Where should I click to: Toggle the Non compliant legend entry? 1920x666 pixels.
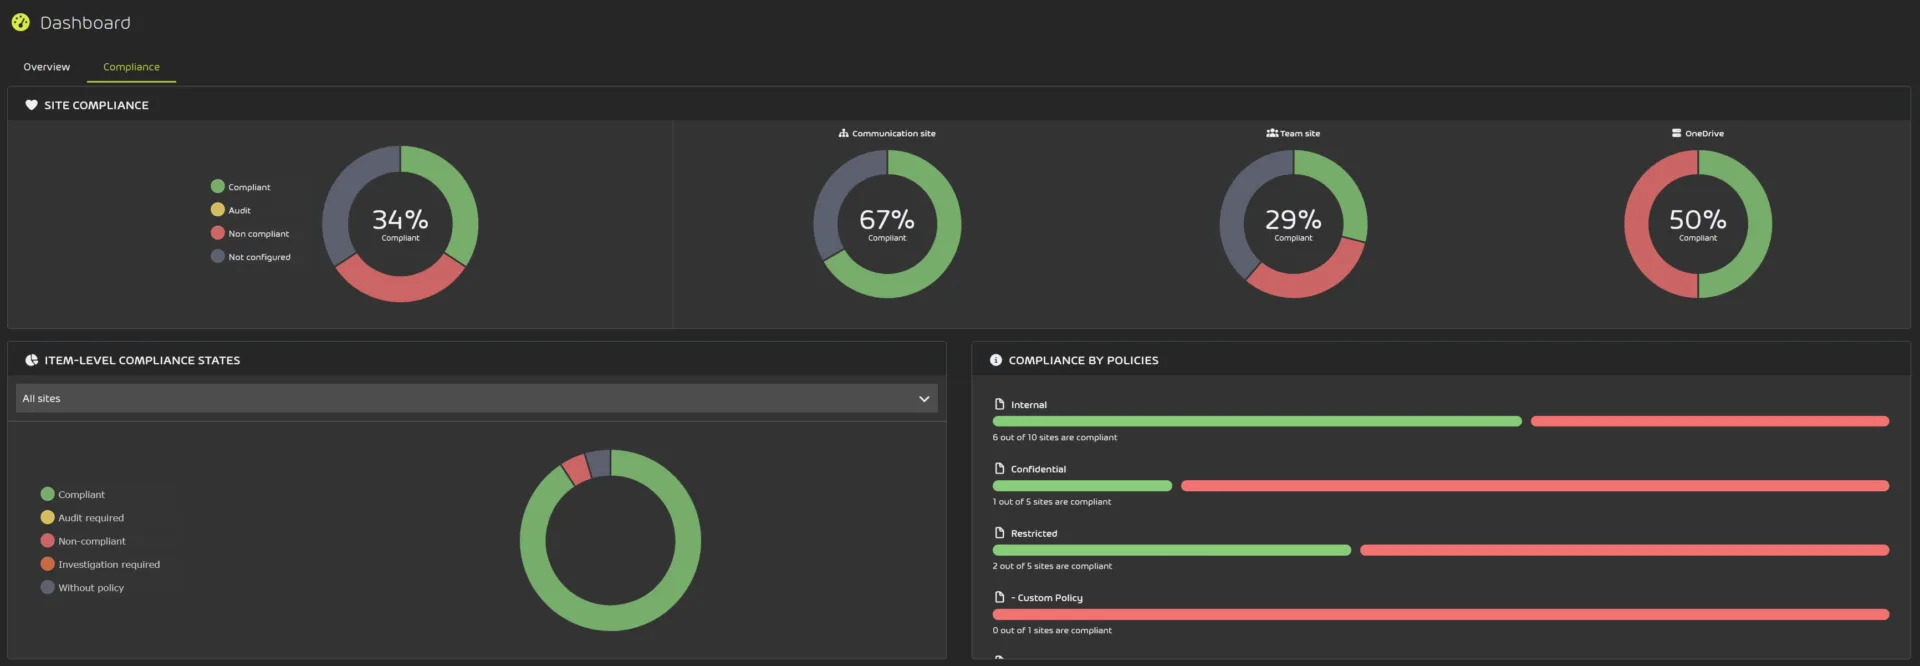click(x=250, y=234)
